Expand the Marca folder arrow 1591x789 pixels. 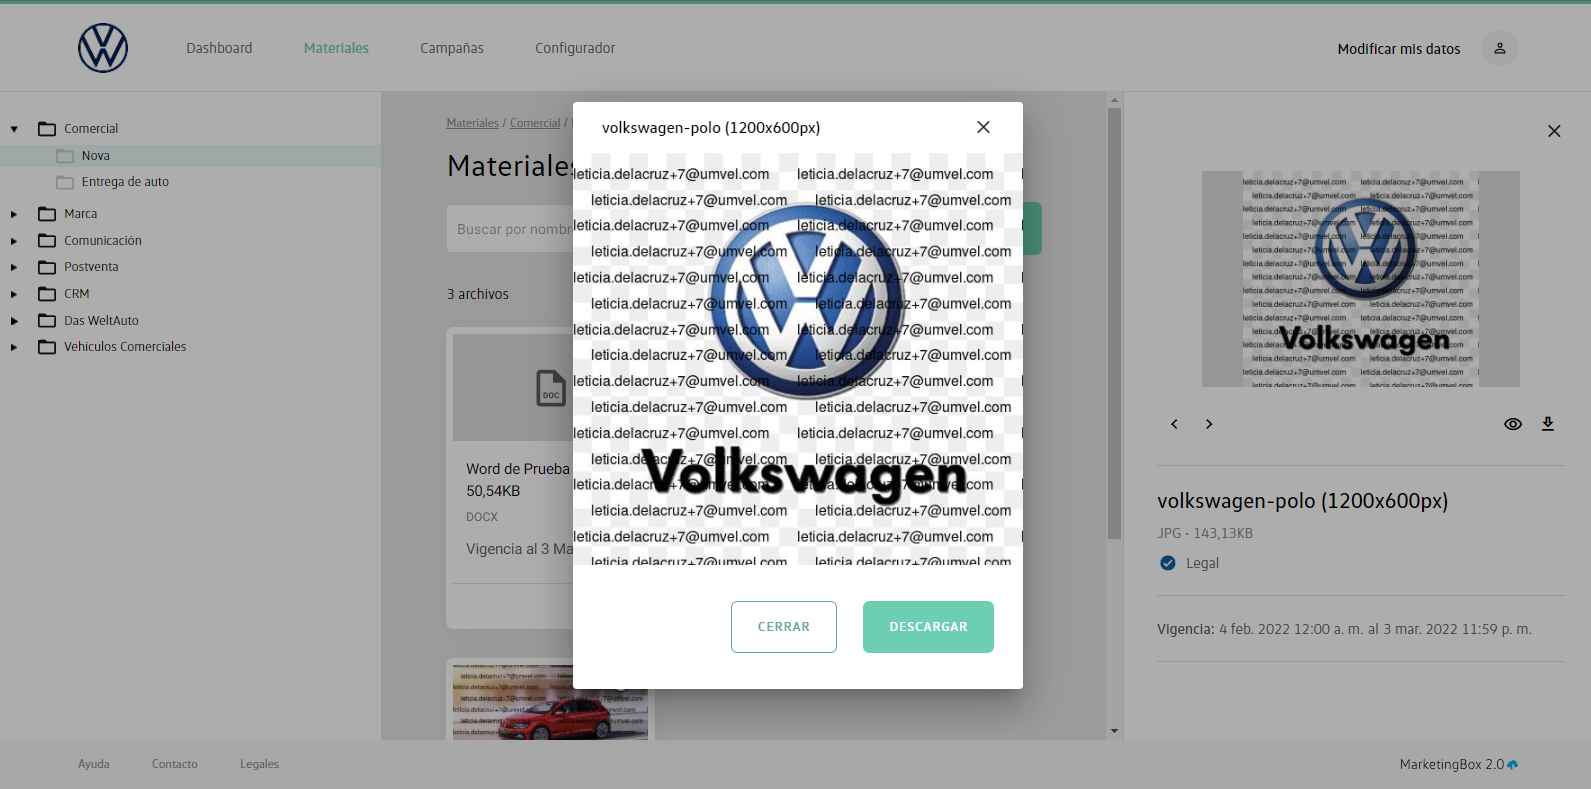tap(14, 214)
